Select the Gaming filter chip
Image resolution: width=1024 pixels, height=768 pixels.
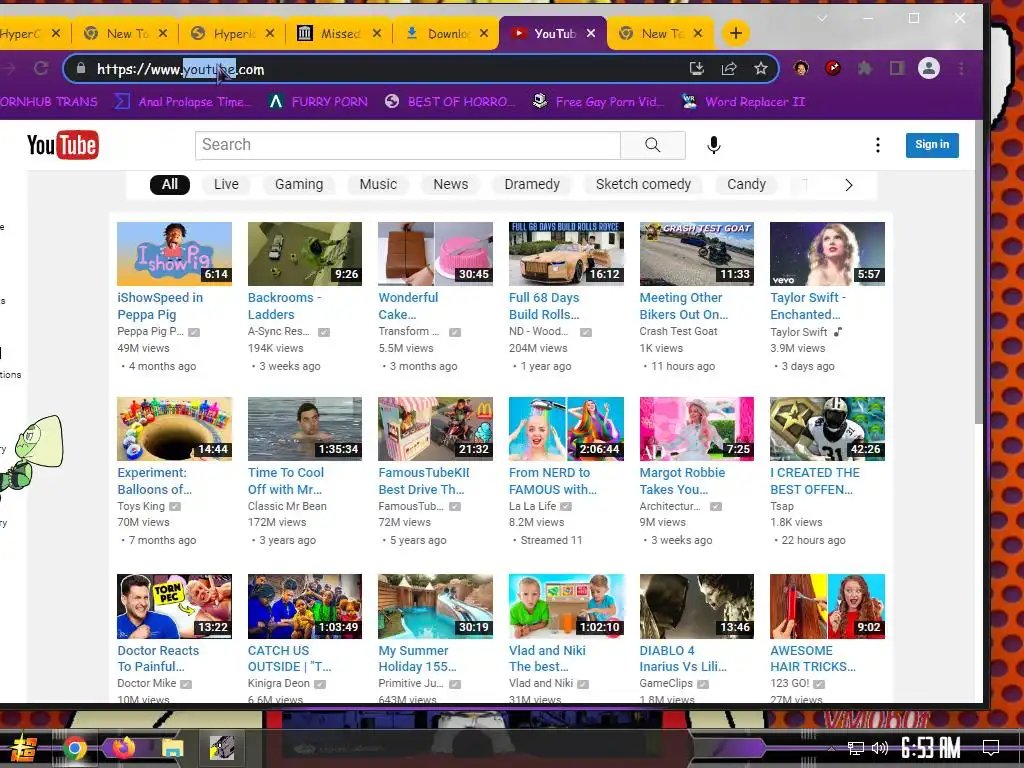click(299, 185)
